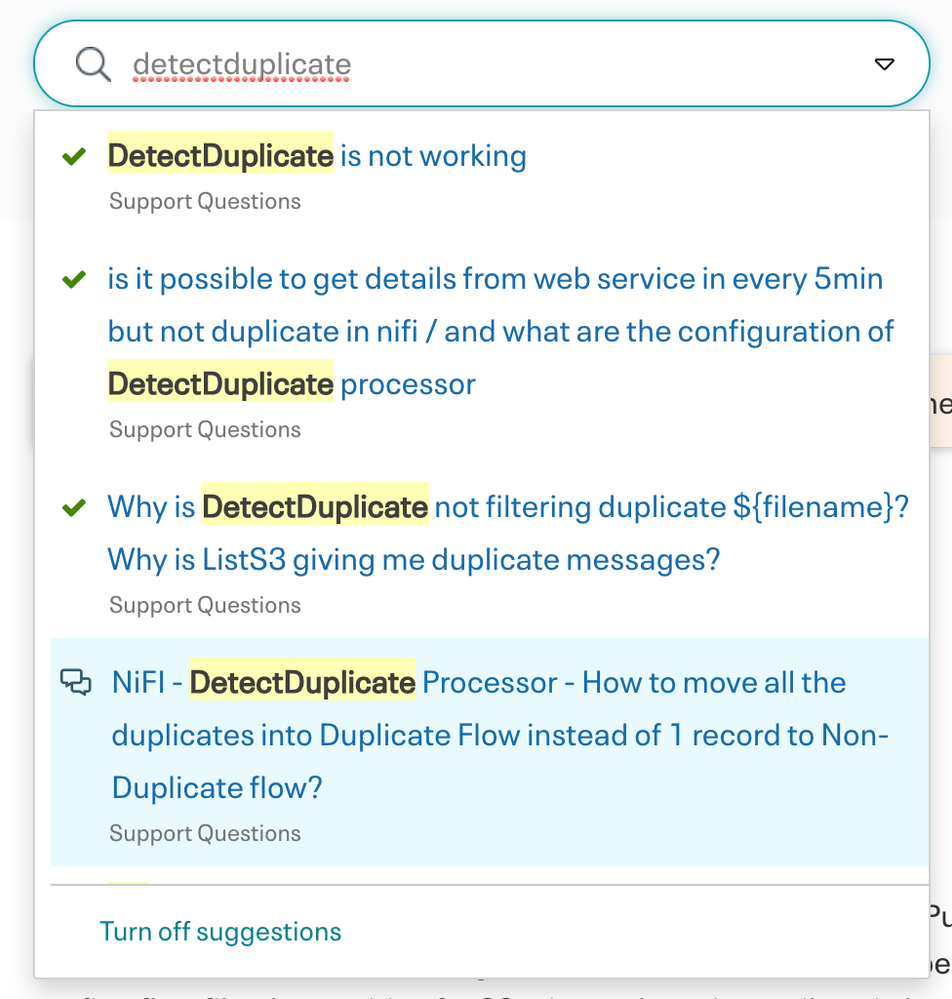Click the magnifying glass search icon
Image resolution: width=952 pixels, height=999 pixels.
point(93,64)
